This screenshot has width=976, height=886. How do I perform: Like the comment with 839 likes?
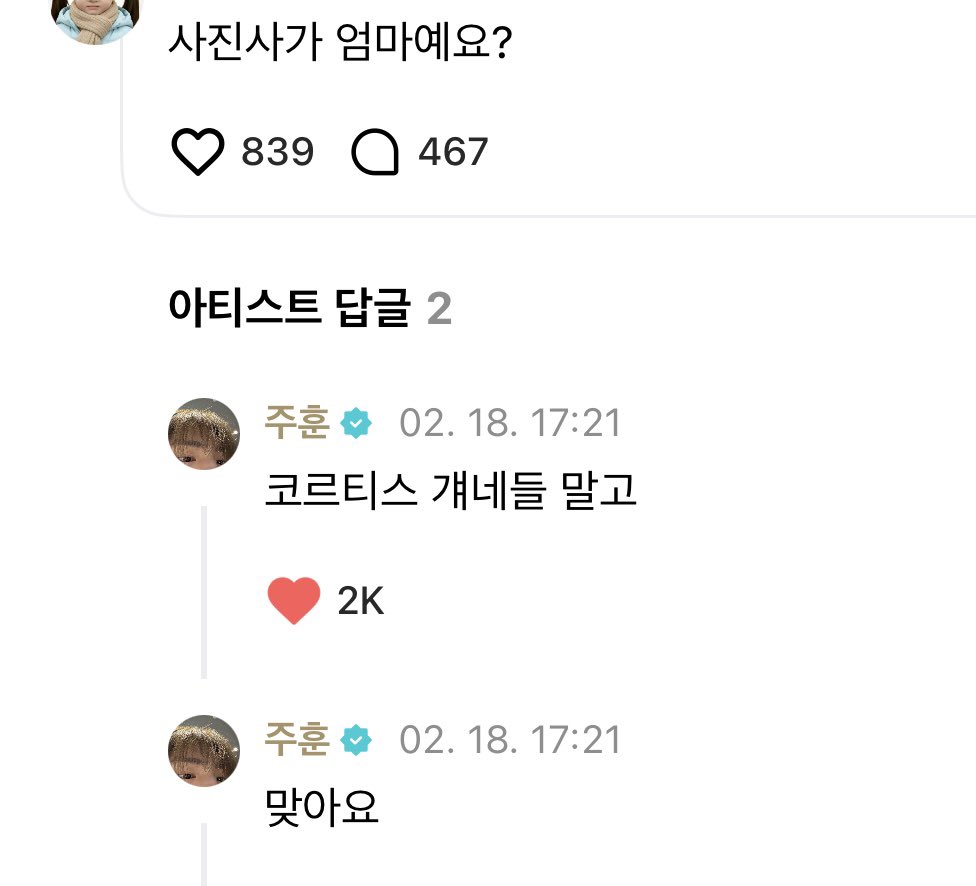pos(197,153)
